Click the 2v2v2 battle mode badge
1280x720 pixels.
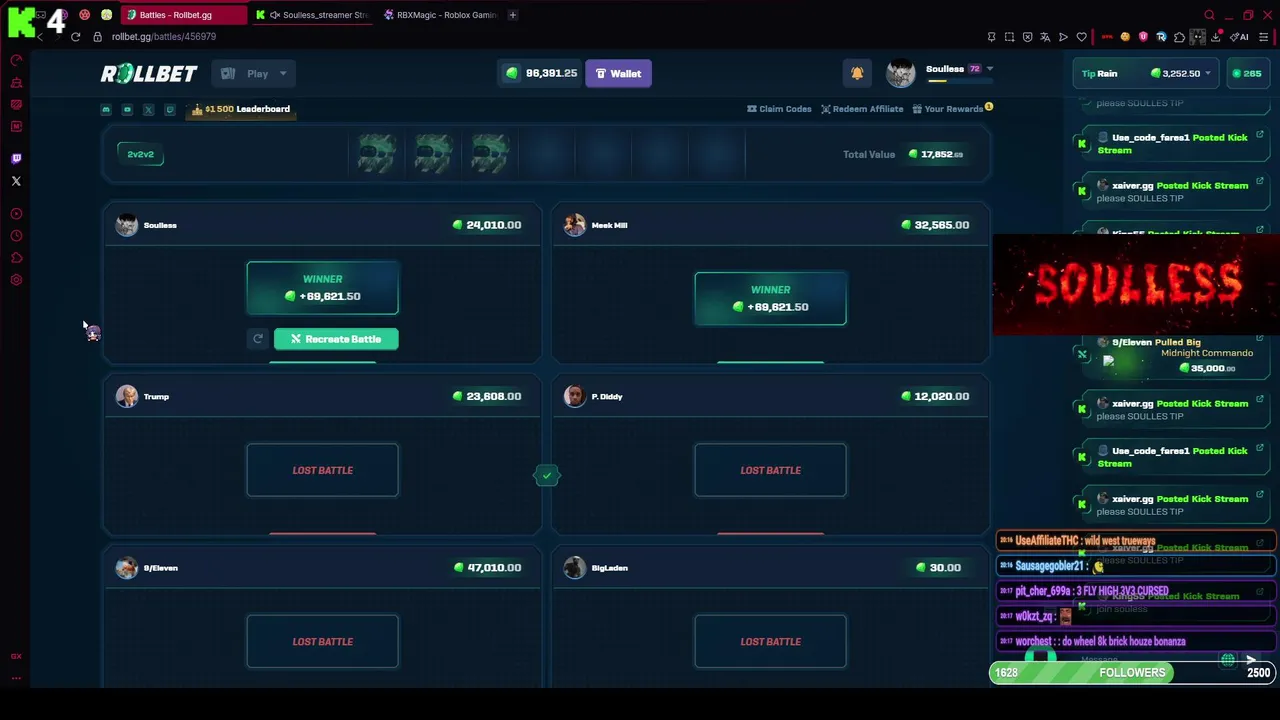pos(140,155)
